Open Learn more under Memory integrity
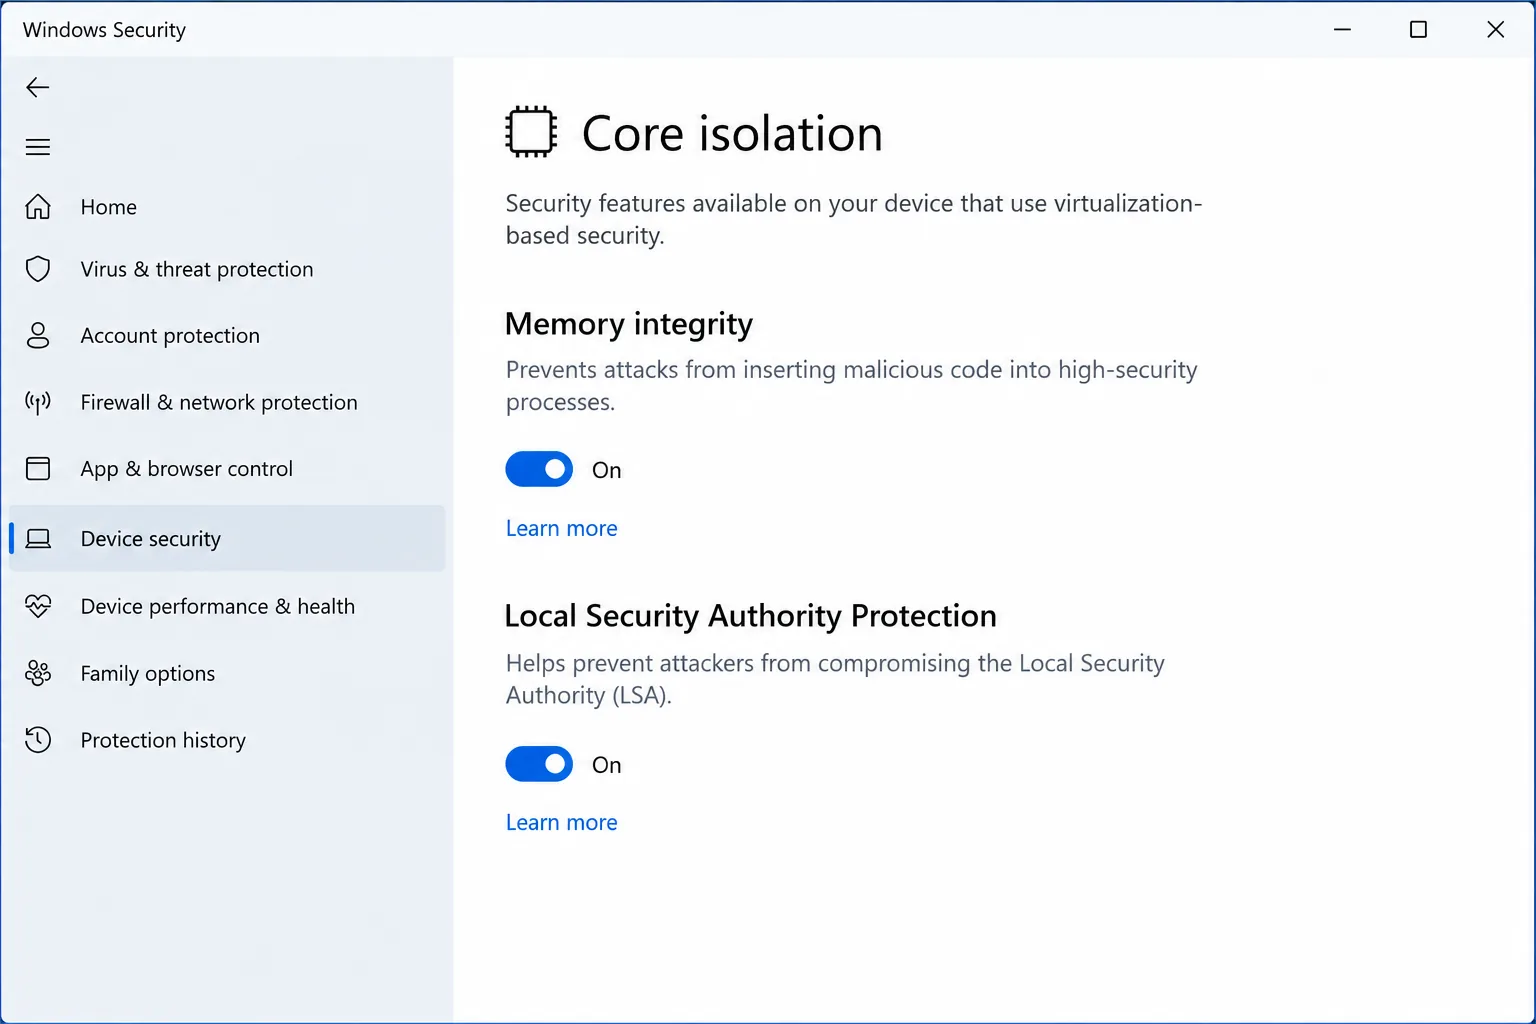 (562, 528)
